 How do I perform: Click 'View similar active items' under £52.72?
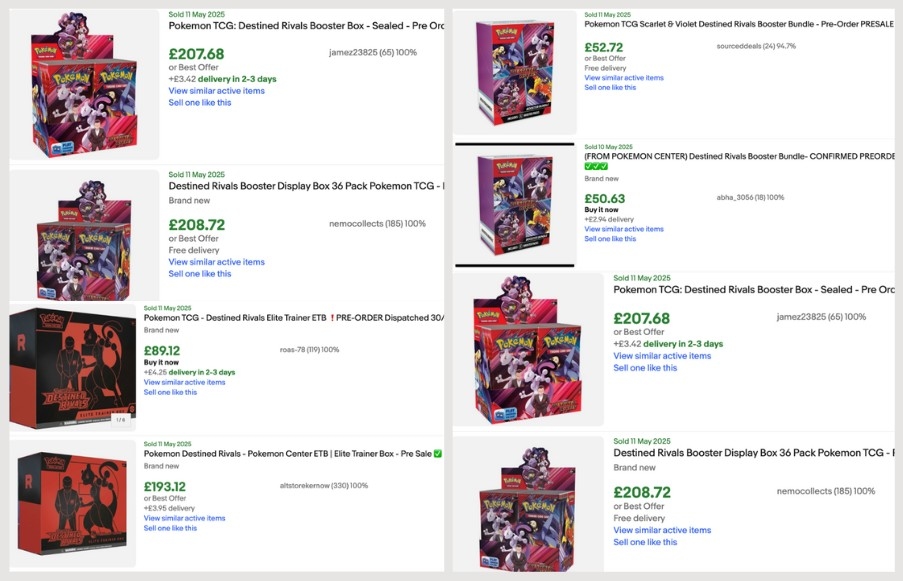pyautogui.click(x=624, y=77)
